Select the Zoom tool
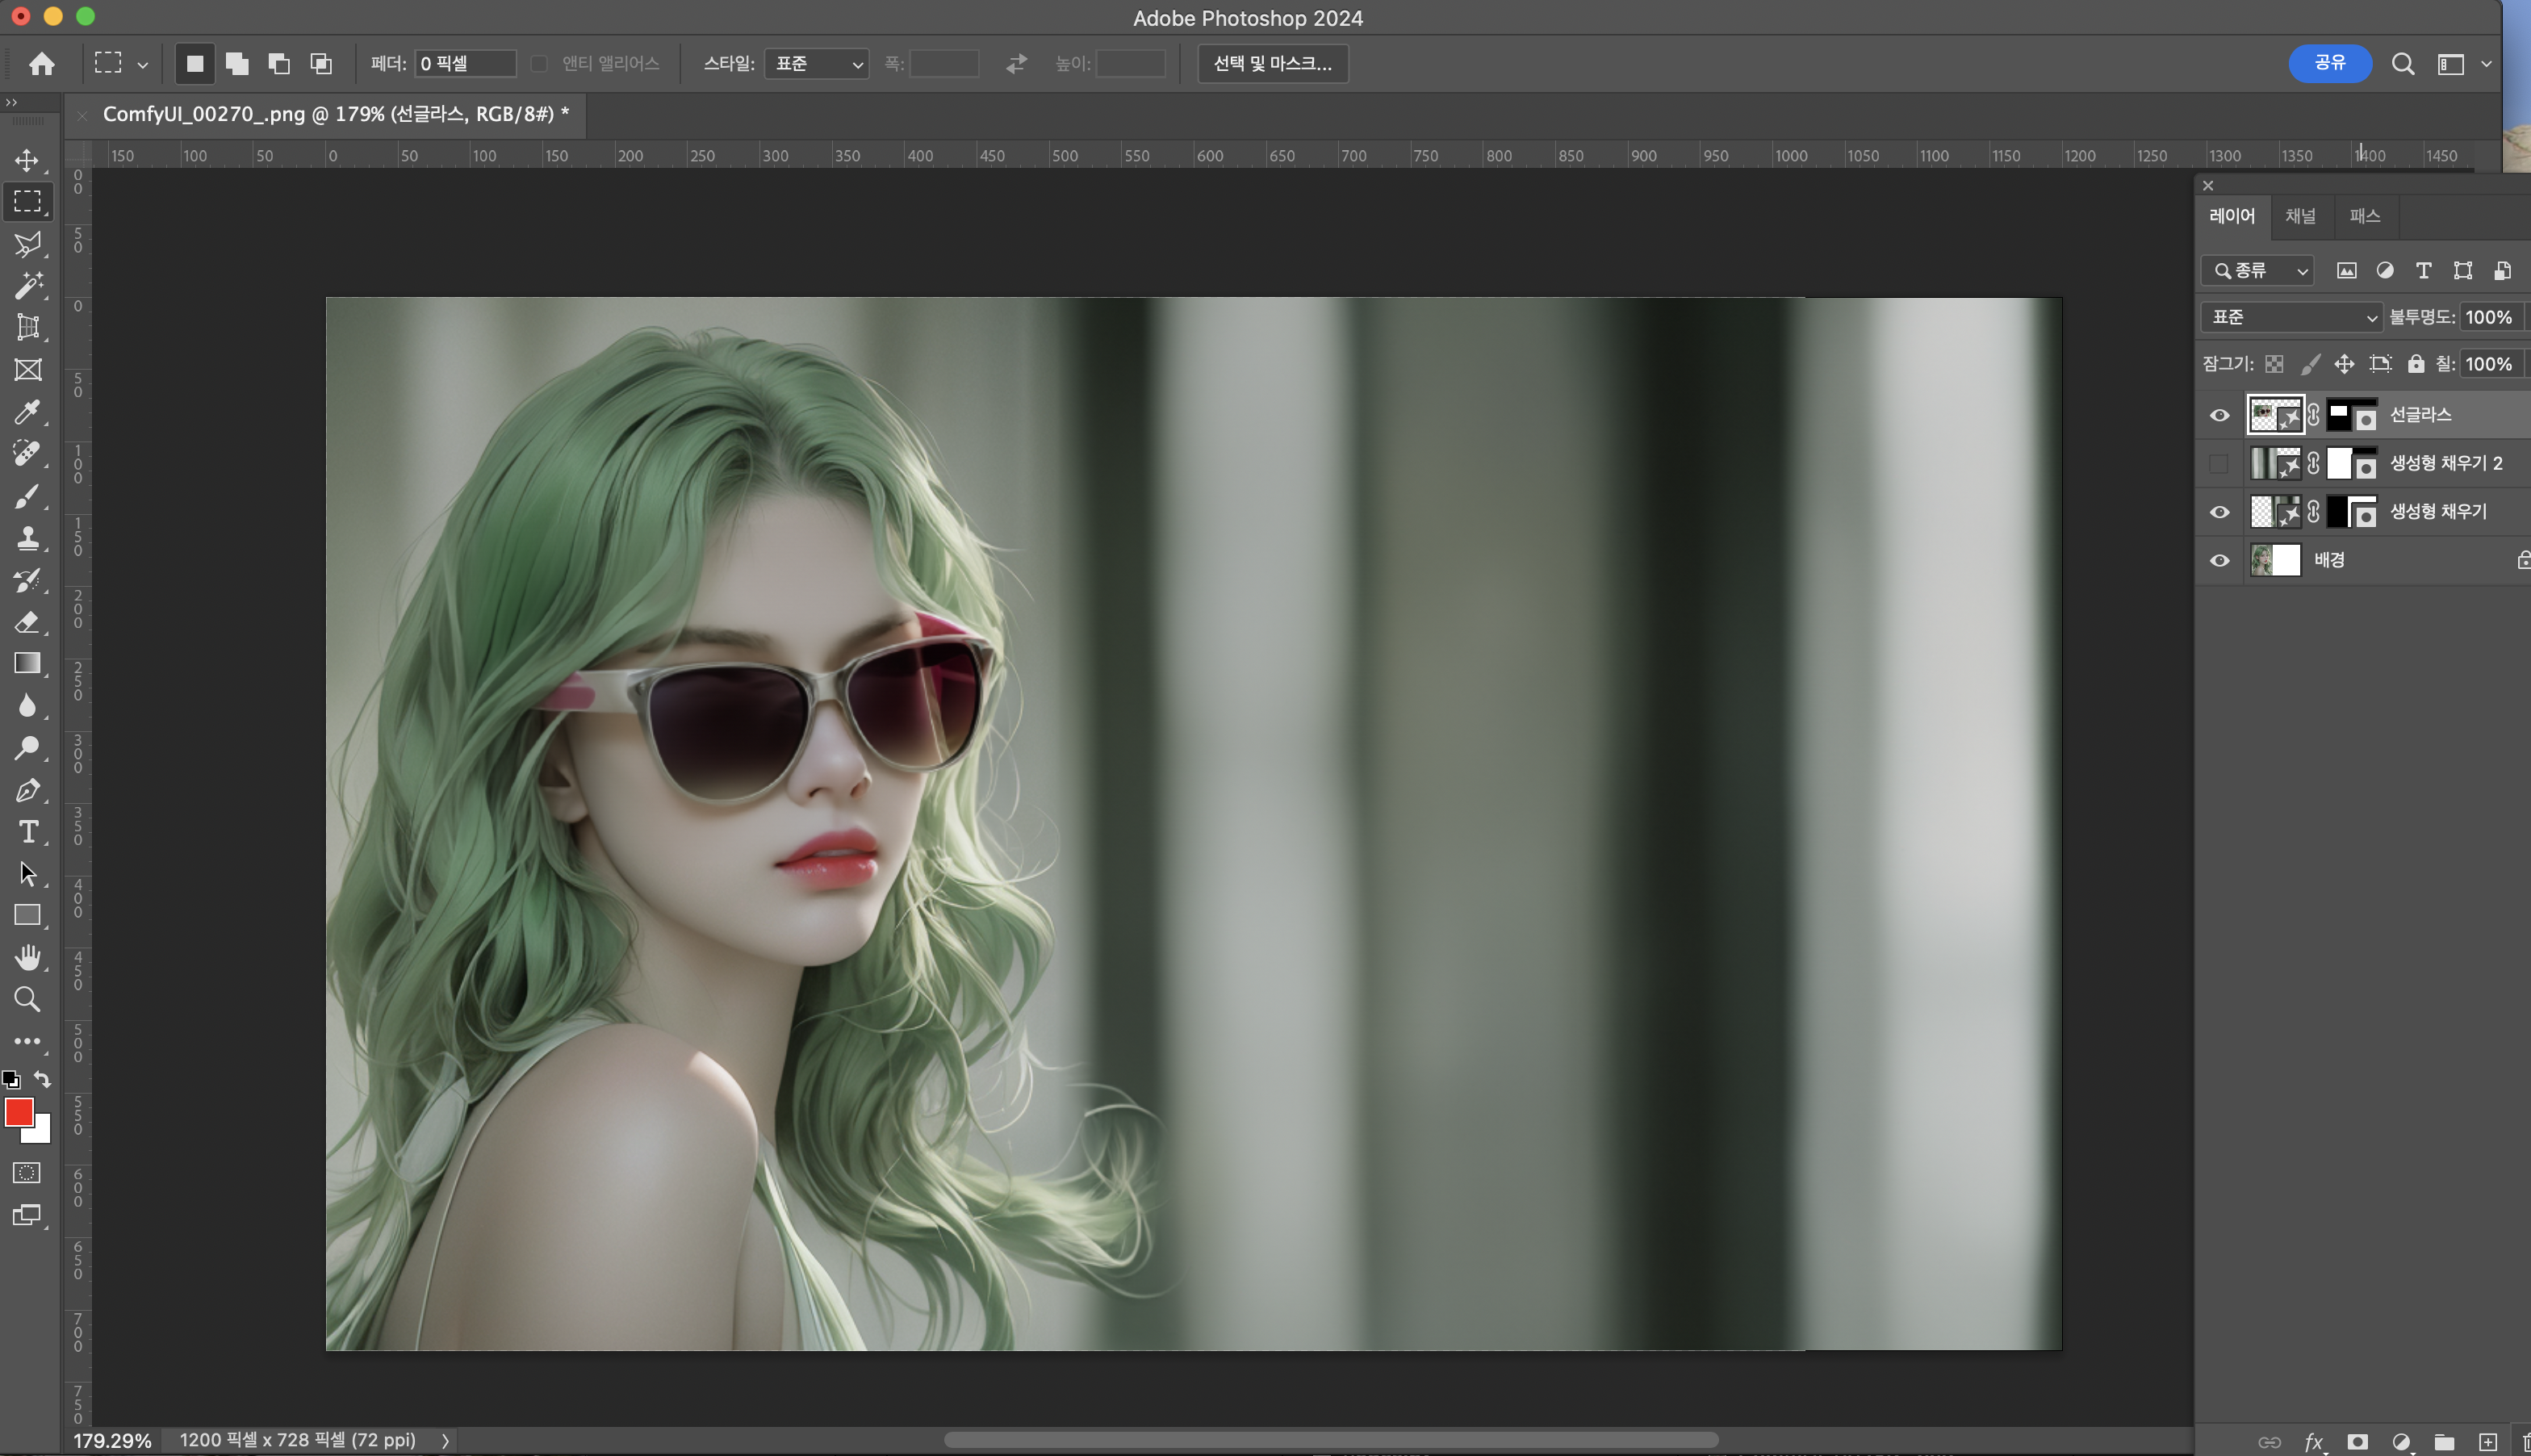Screen dimensions: 2531x1456 [27, 999]
